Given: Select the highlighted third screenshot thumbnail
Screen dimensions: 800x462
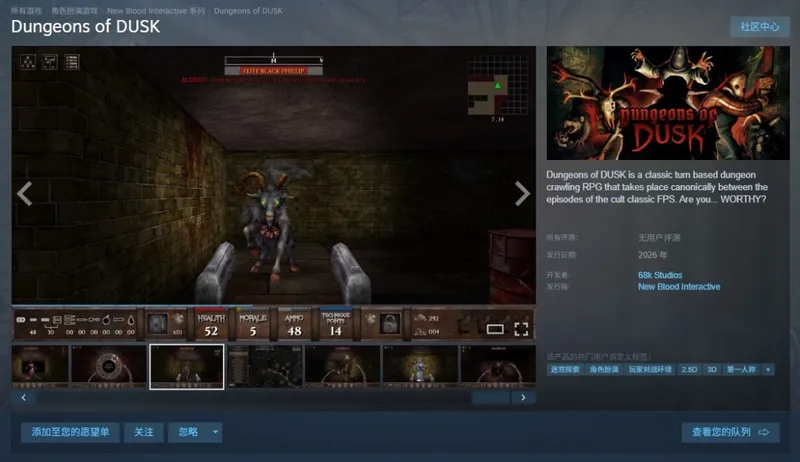Looking at the screenshot, I should 187,366.
